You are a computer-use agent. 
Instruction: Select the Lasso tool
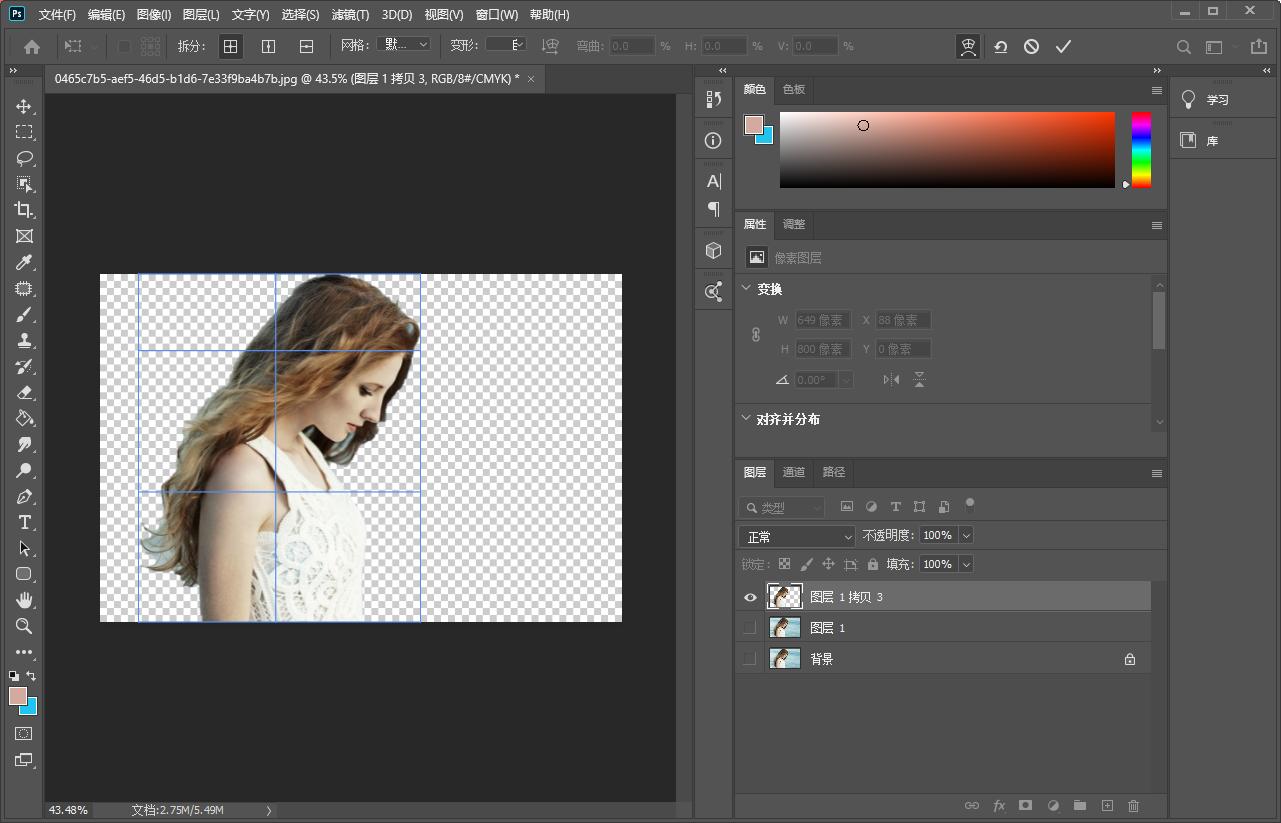click(24, 158)
